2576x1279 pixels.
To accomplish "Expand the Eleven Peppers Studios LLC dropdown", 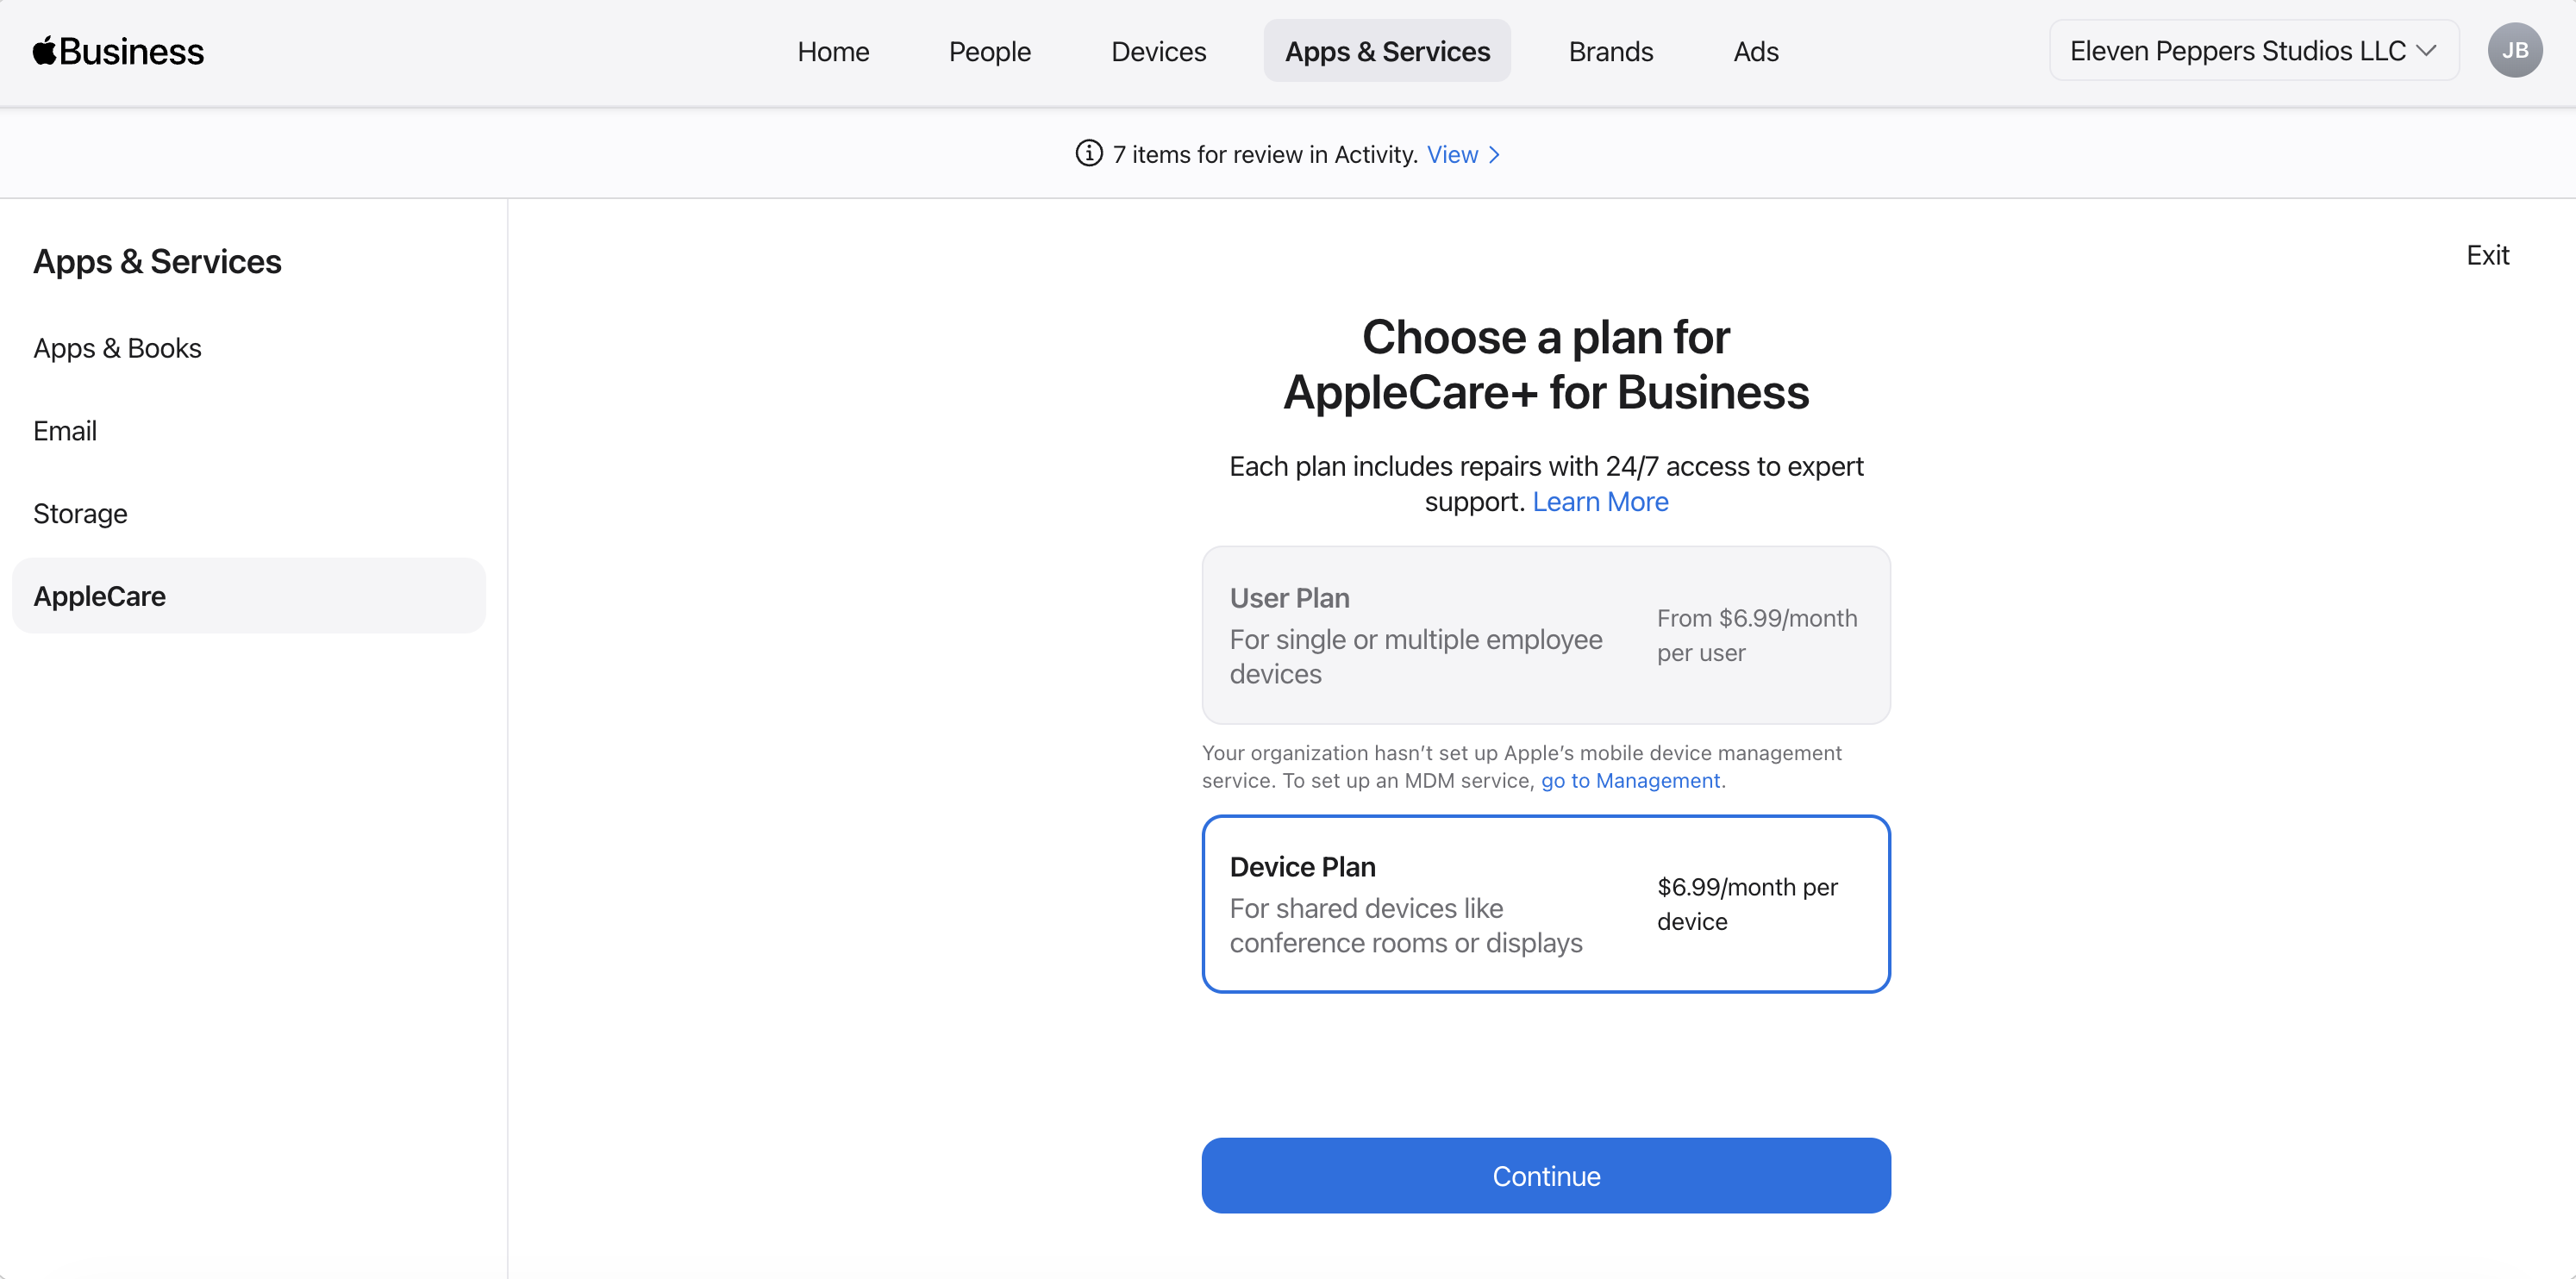I will click(x=2252, y=51).
